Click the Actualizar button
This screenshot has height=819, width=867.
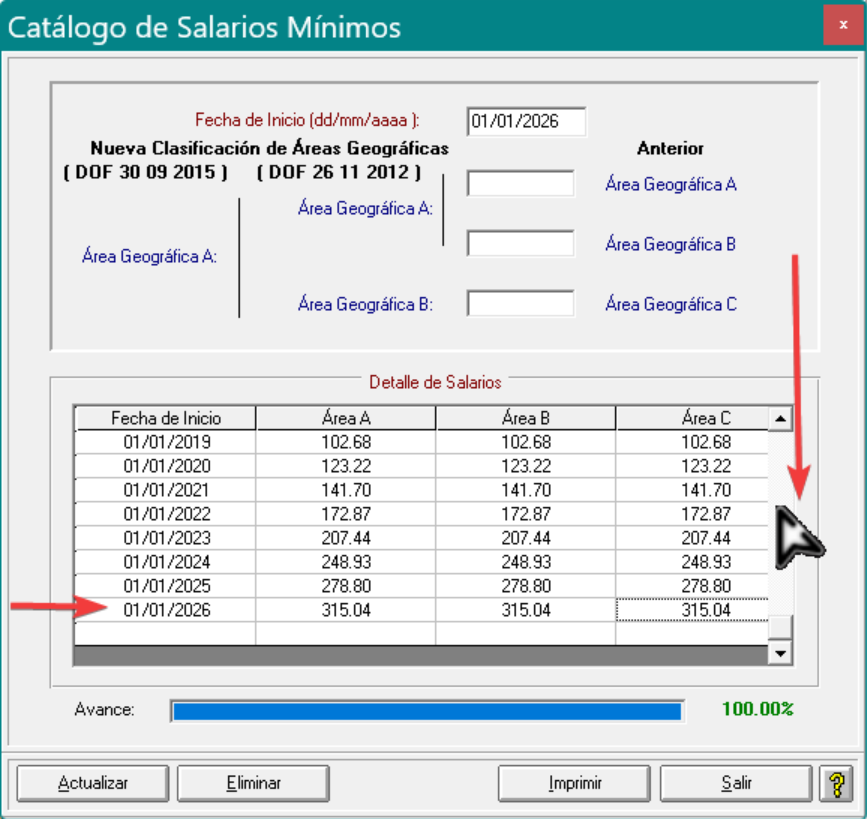coord(93,783)
